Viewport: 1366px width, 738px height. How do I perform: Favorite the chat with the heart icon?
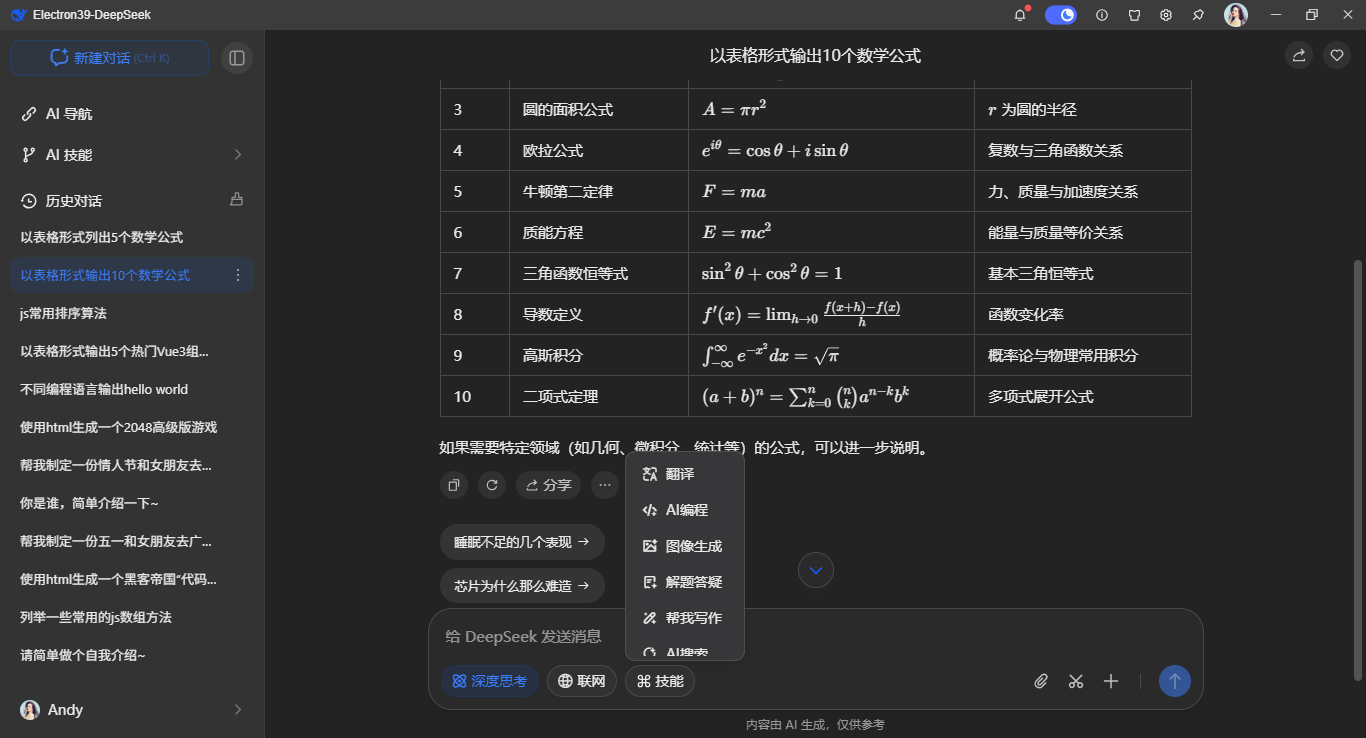(x=1336, y=55)
